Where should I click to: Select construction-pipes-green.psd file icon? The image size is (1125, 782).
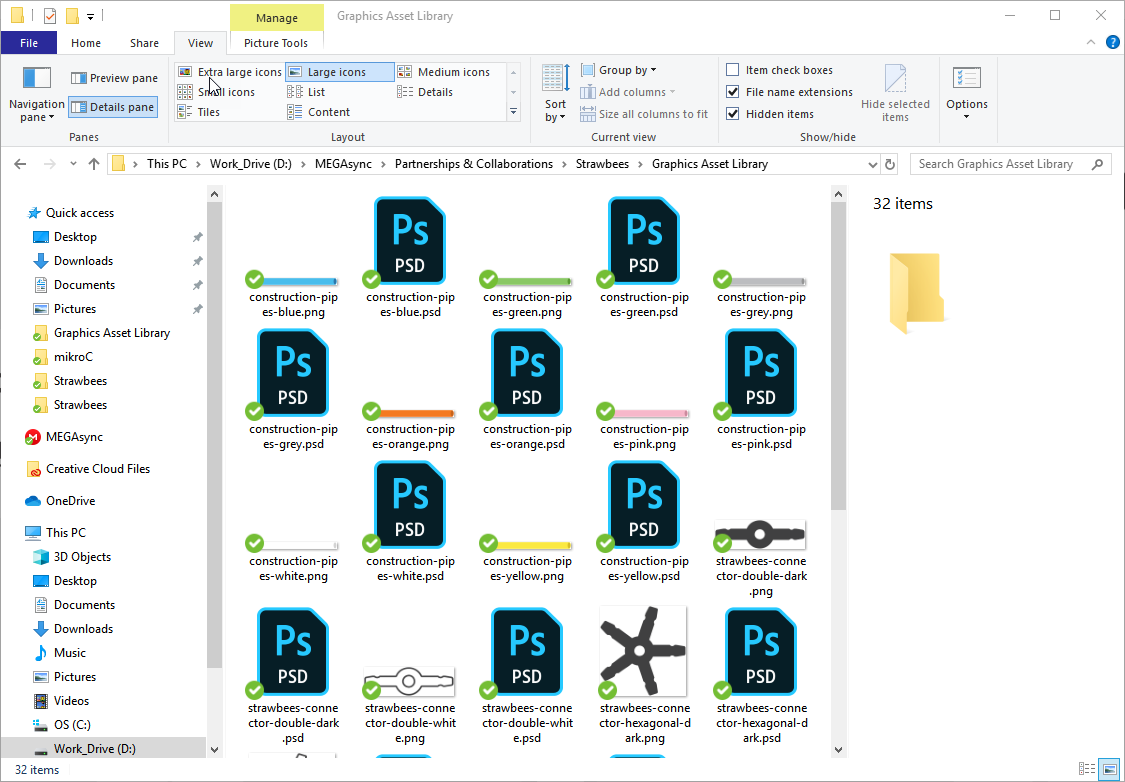click(x=644, y=241)
